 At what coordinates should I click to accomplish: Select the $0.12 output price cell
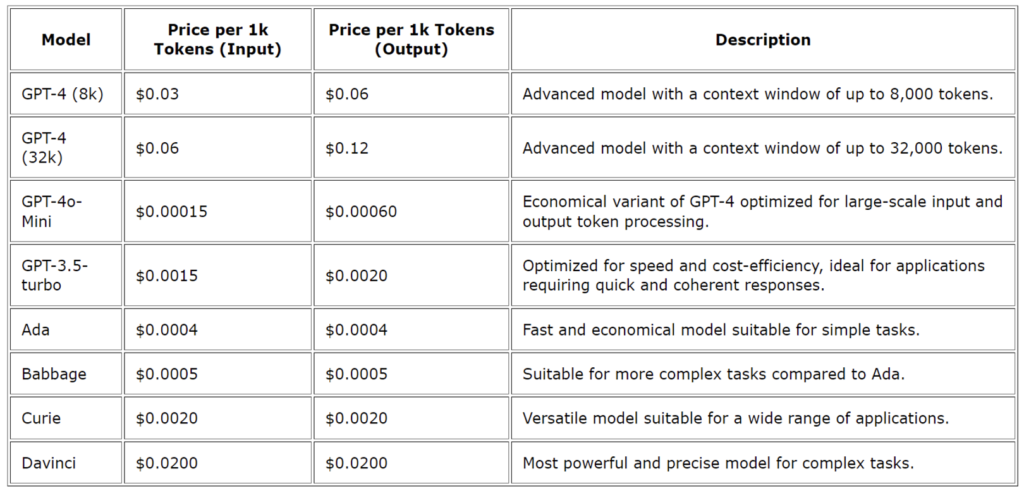pyautogui.click(x=411, y=148)
